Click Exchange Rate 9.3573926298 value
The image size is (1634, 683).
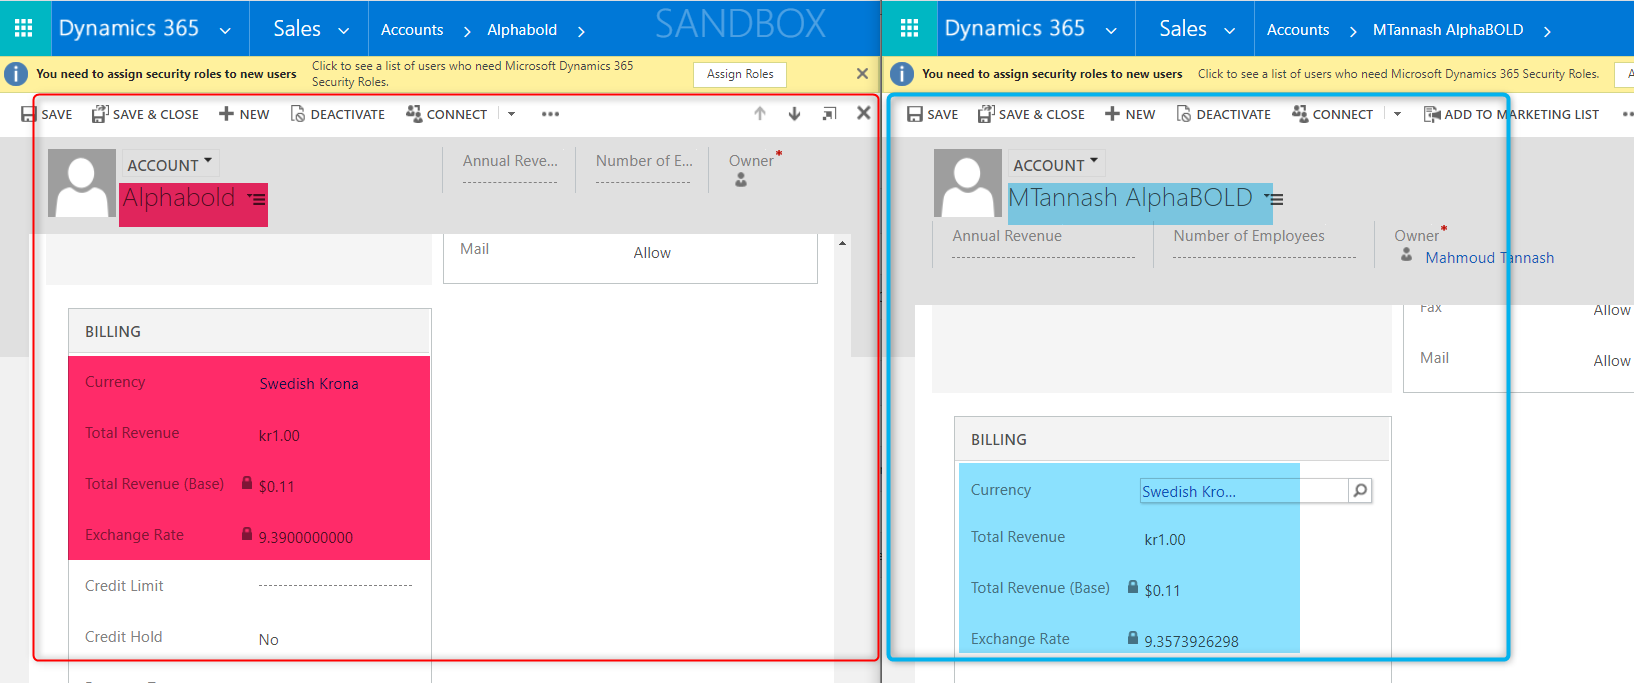pyautogui.click(x=1192, y=642)
